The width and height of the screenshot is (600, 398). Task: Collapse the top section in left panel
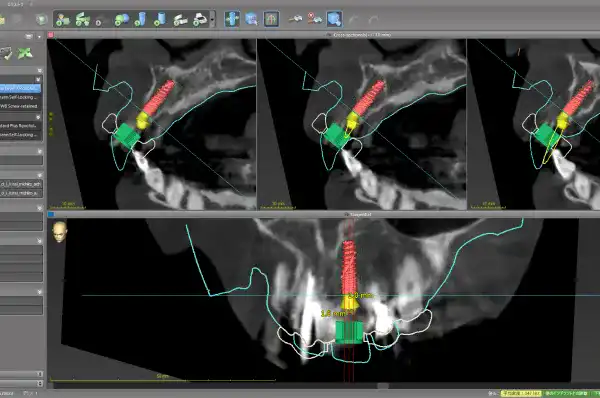(x=39, y=70)
